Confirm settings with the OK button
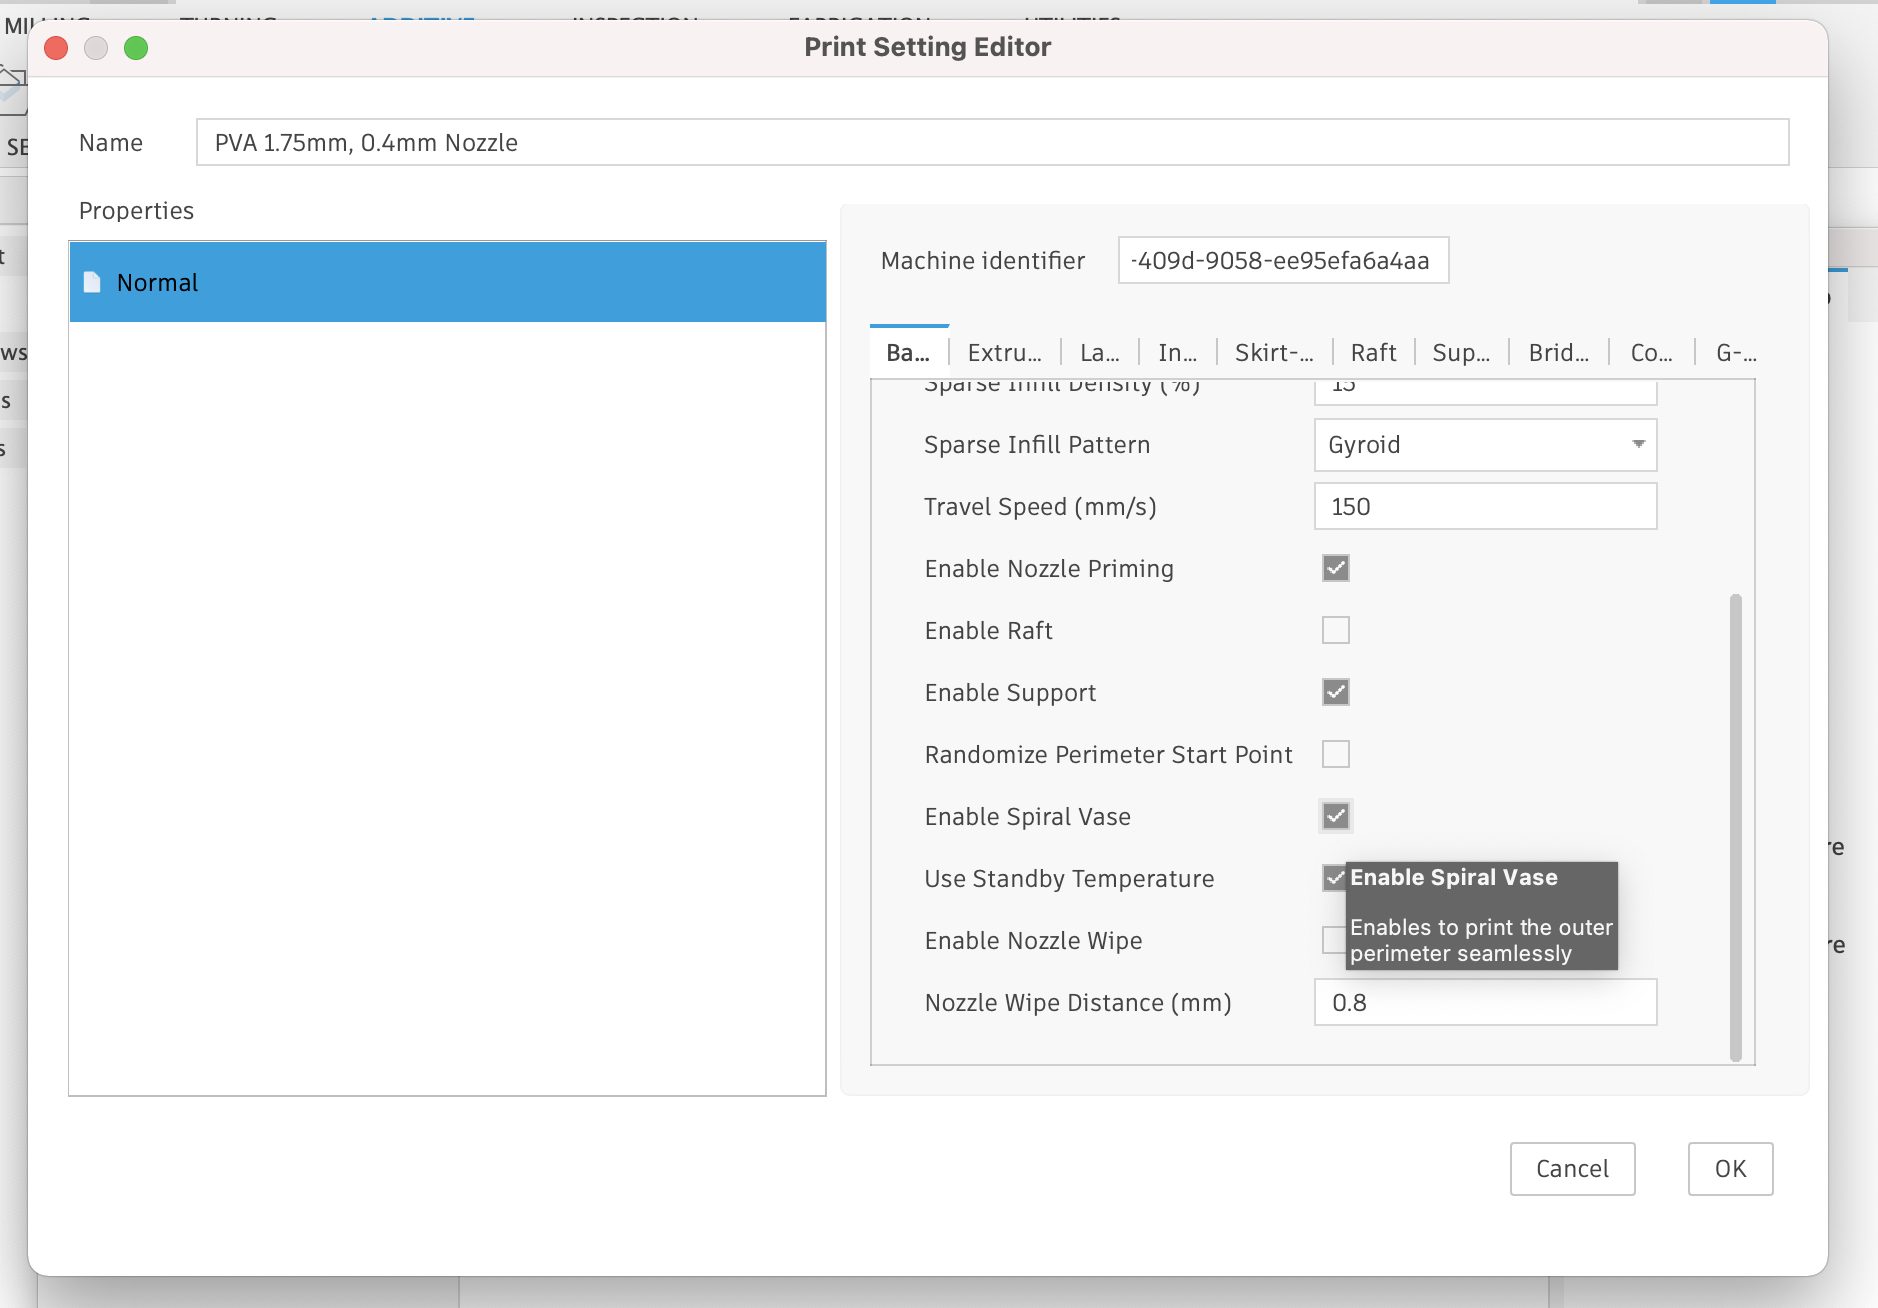Image resolution: width=1878 pixels, height=1308 pixels. click(1730, 1168)
